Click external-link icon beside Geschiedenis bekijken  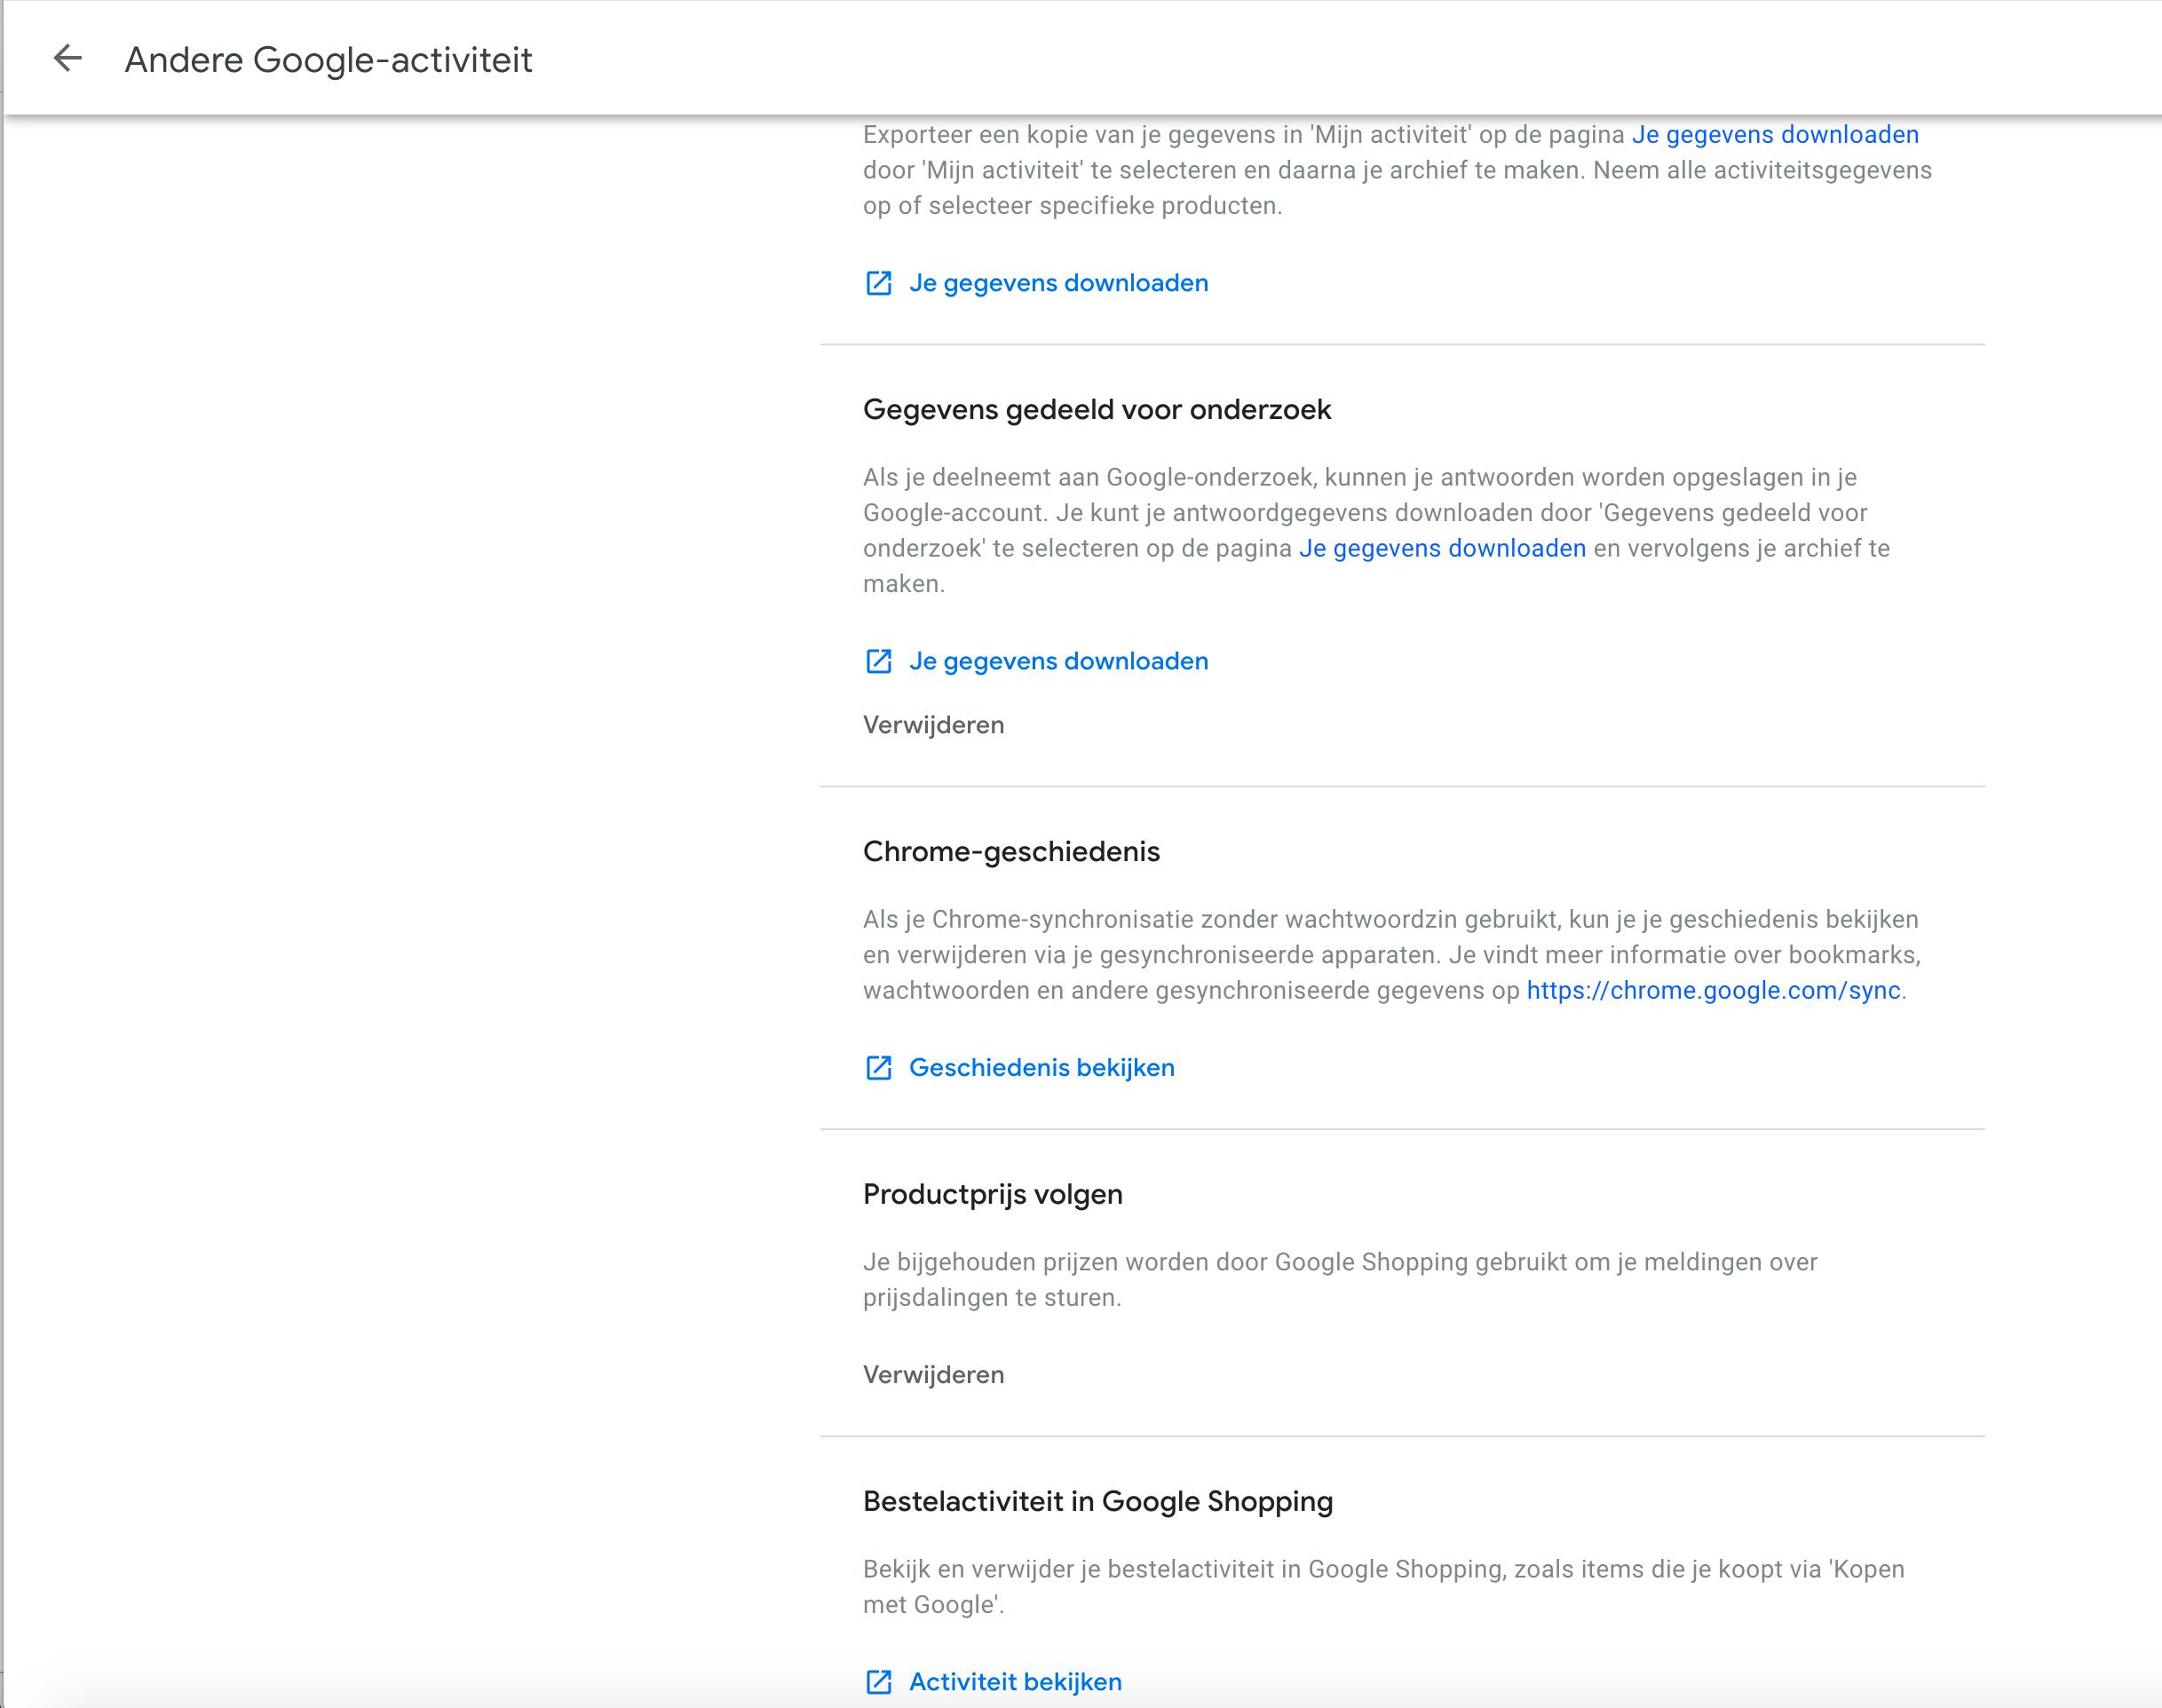[x=878, y=1068]
